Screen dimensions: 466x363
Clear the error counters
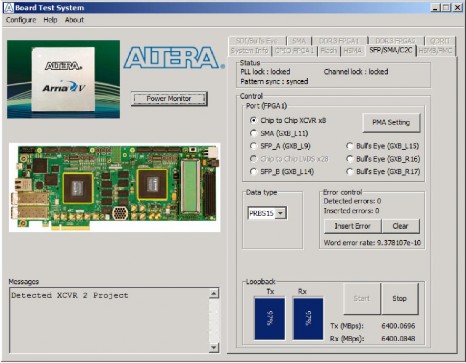tap(400, 226)
